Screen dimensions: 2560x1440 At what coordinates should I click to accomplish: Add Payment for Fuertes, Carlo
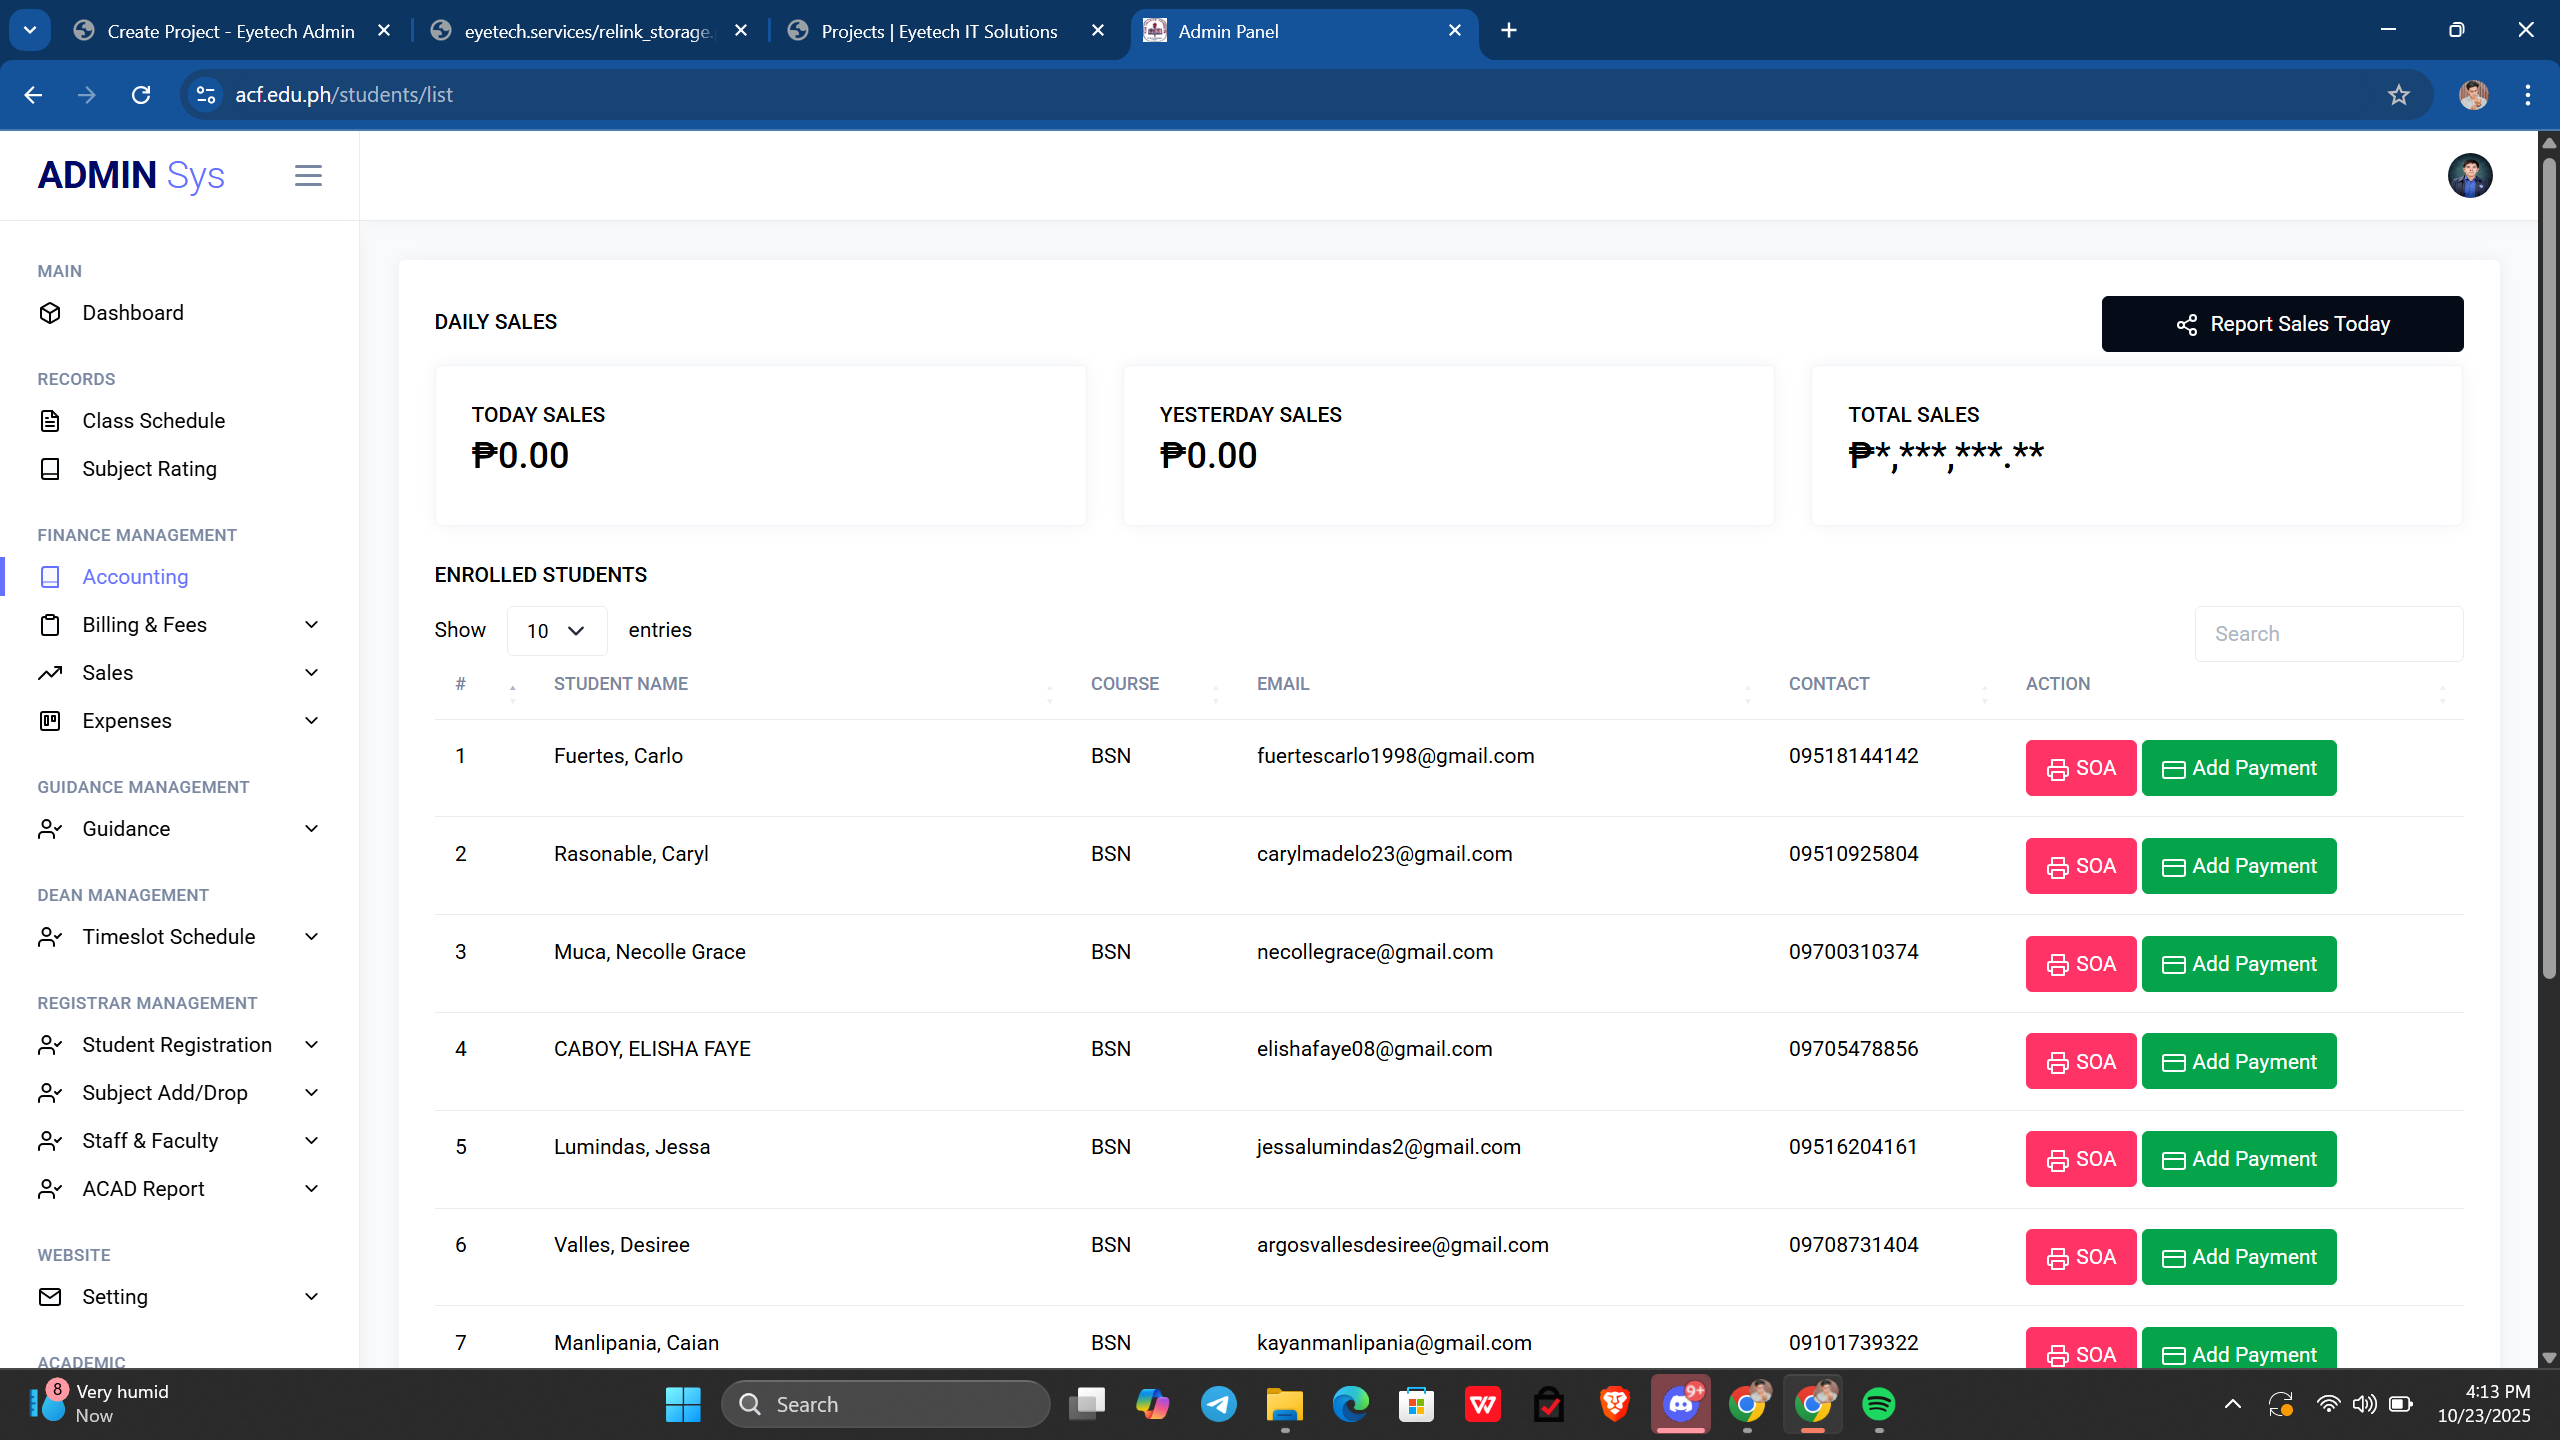tap(2238, 768)
